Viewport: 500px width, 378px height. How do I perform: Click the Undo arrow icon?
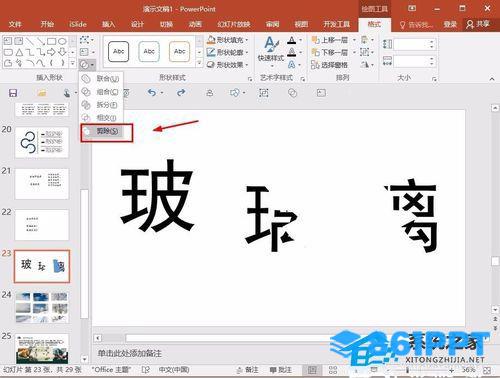pos(152,92)
